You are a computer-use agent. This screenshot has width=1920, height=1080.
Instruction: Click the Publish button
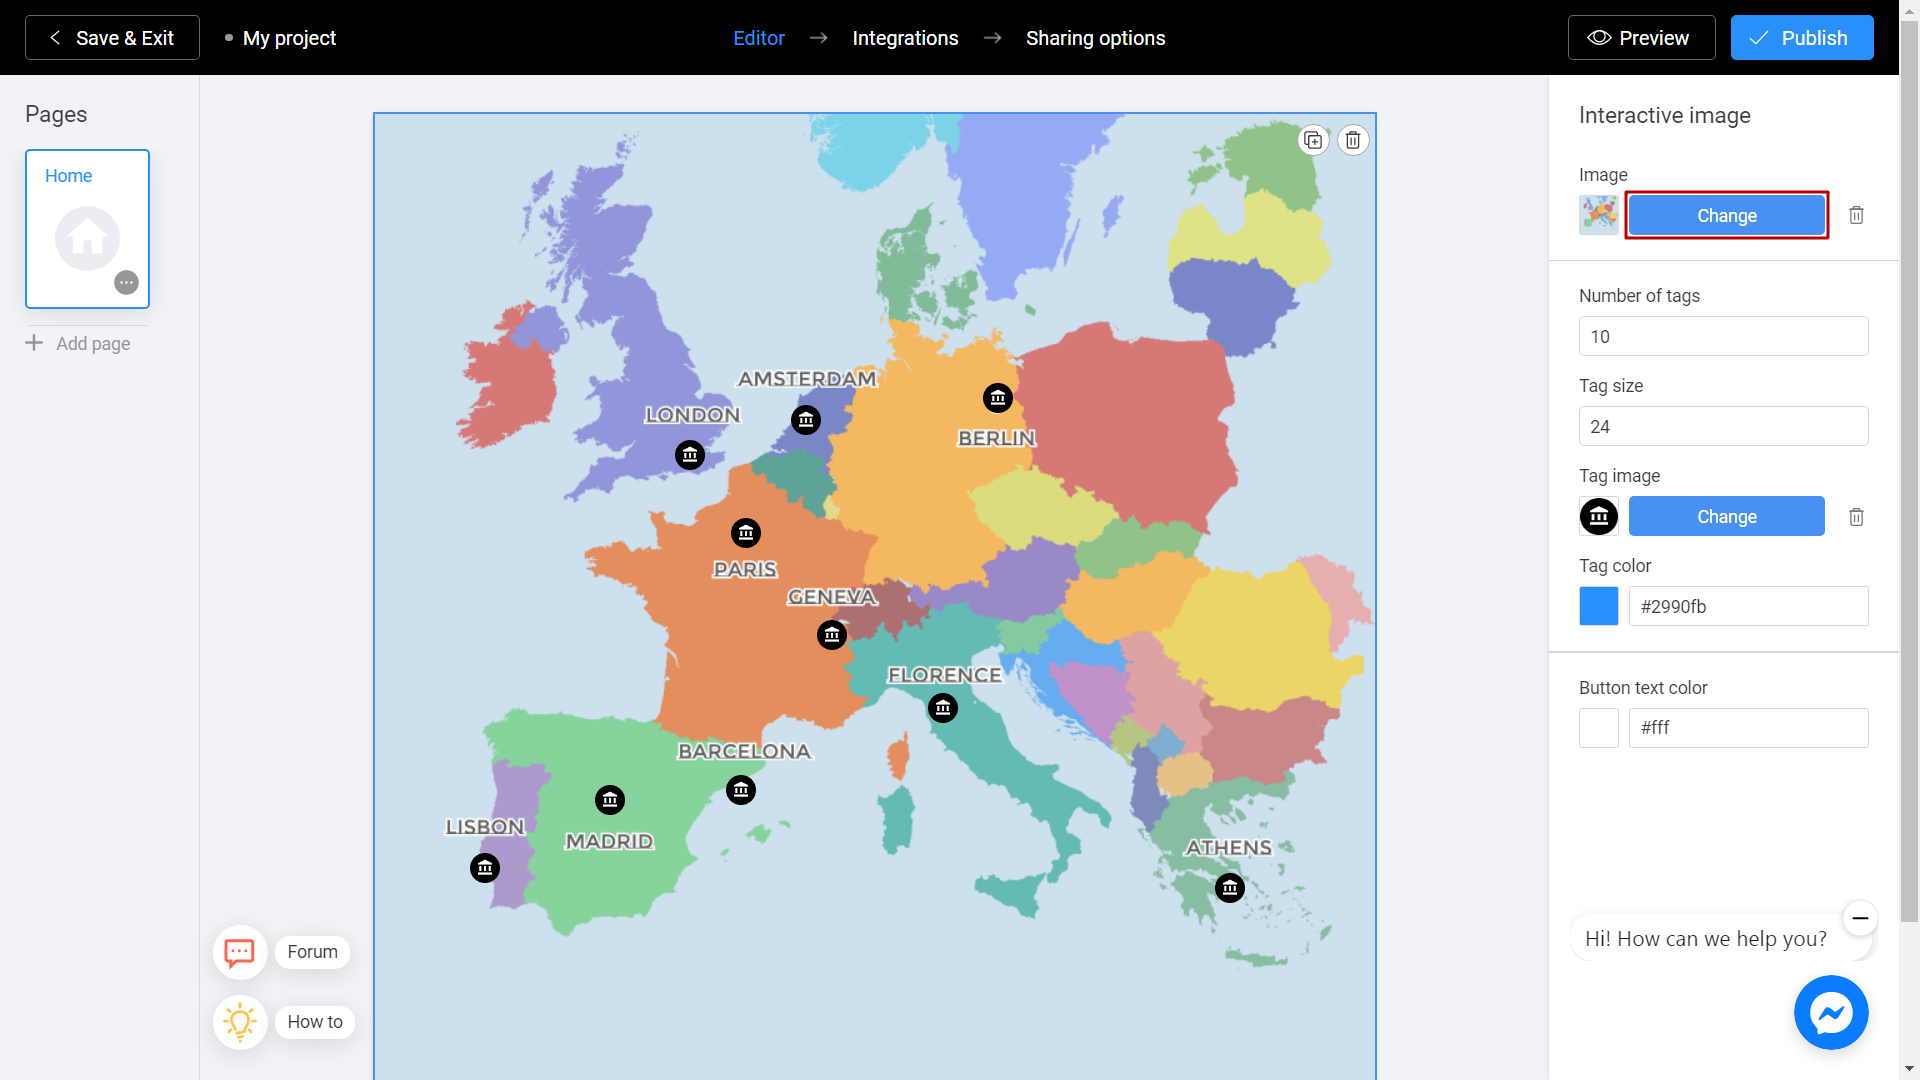[x=1800, y=37]
